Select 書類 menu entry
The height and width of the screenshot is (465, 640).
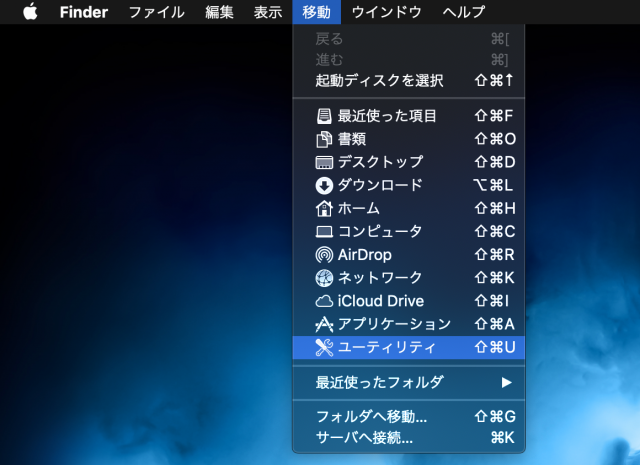tap(409, 140)
